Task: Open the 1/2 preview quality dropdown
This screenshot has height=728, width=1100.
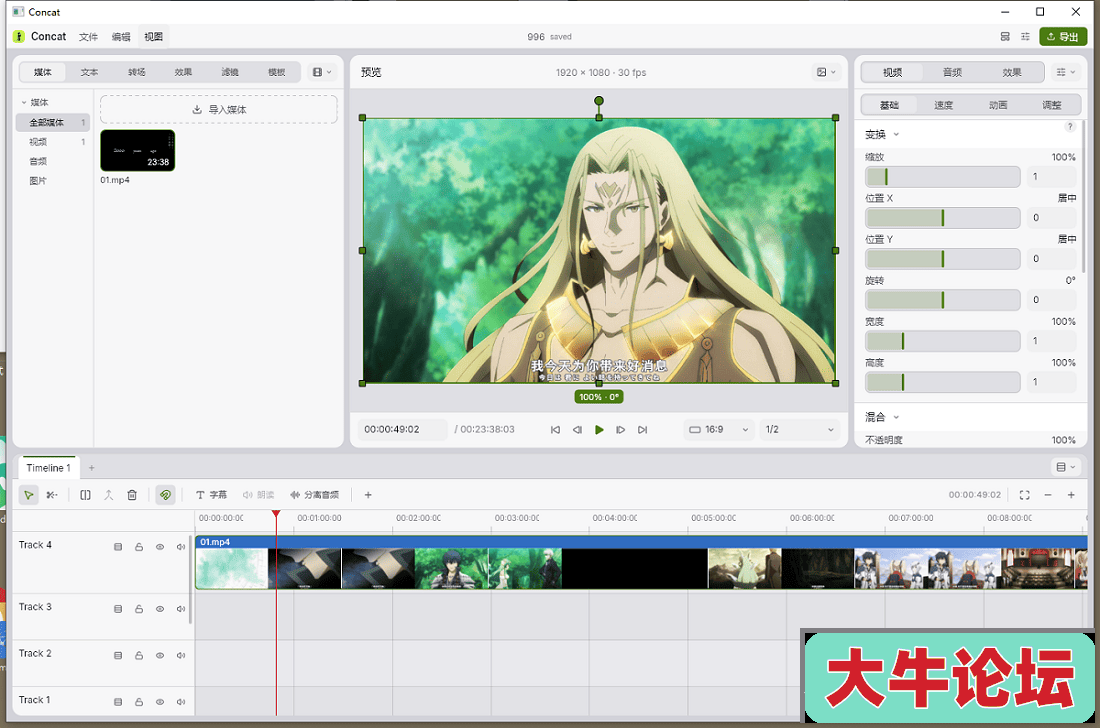Action: pos(800,429)
